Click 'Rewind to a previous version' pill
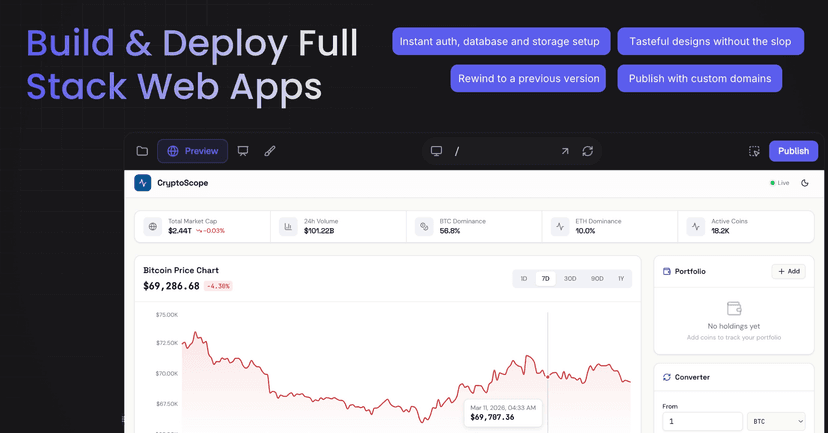828x433 pixels. point(529,78)
